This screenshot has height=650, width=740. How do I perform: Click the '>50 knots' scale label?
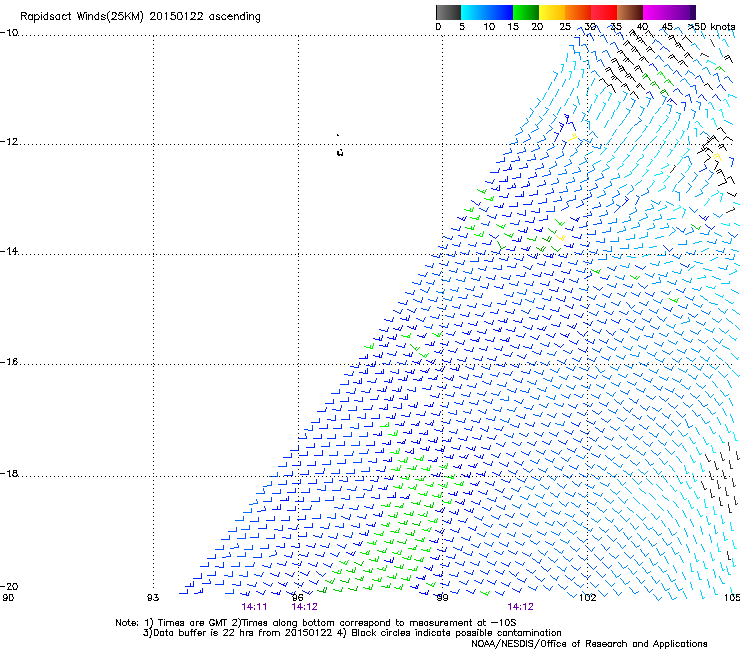(712, 26)
